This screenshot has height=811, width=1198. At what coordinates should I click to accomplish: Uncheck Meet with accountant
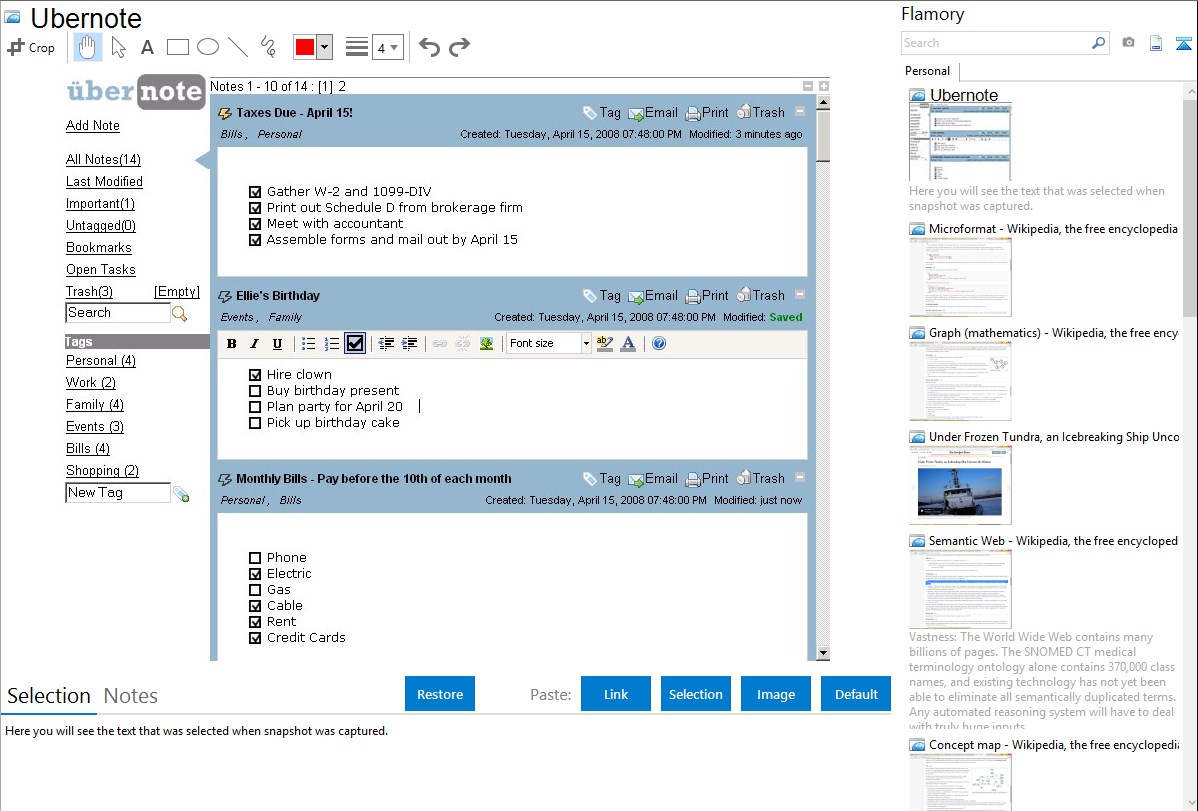[255, 224]
